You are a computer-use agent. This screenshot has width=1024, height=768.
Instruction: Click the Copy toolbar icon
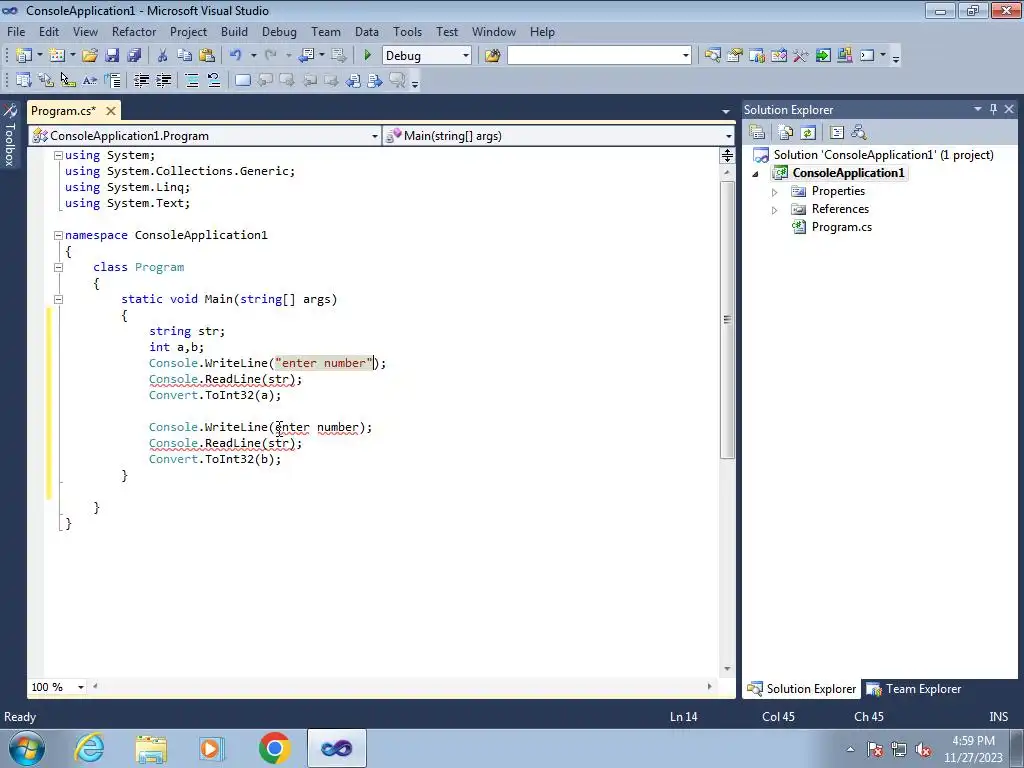pyautogui.click(x=185, y=56)
